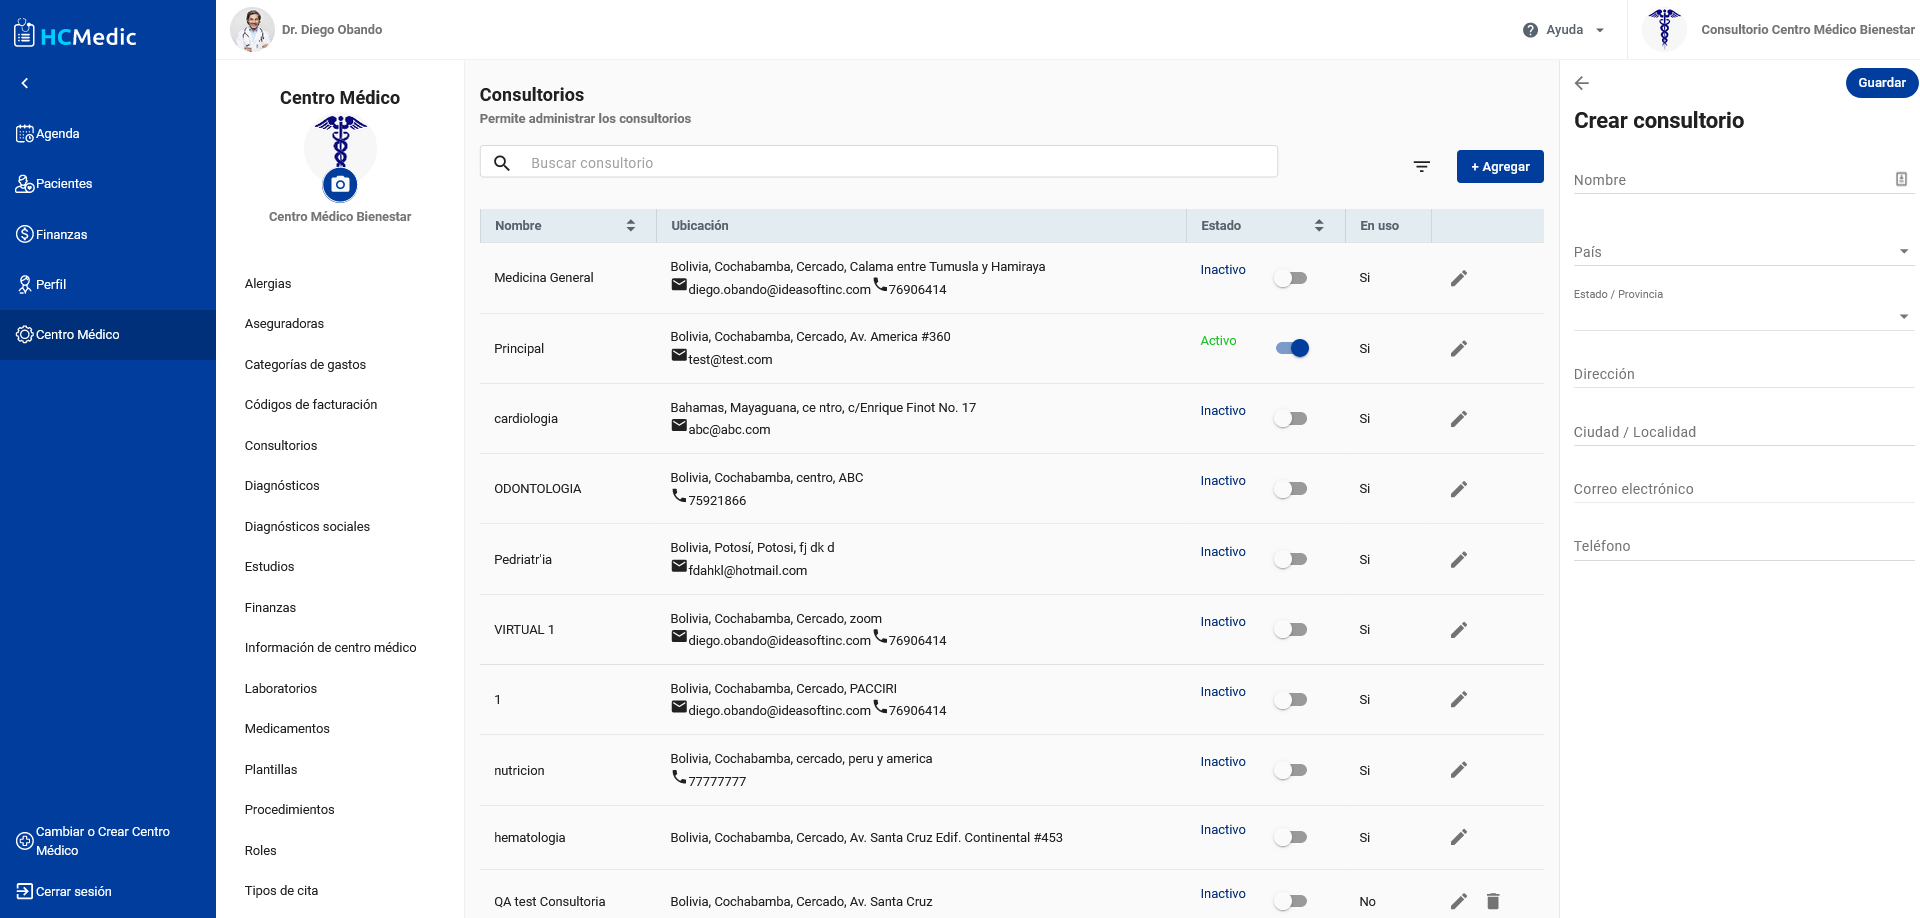This screenshot has width=1920, height=918.
Task: Select Laboratorios from the Centro Médico menu
Action: 281,689
